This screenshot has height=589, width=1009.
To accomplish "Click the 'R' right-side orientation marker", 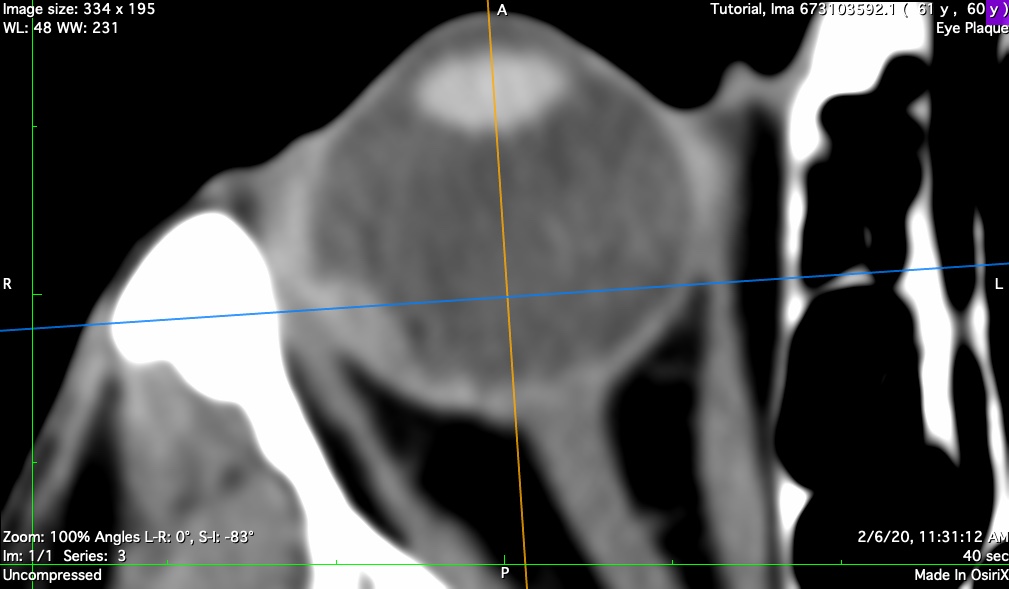I will pos(8,284).
